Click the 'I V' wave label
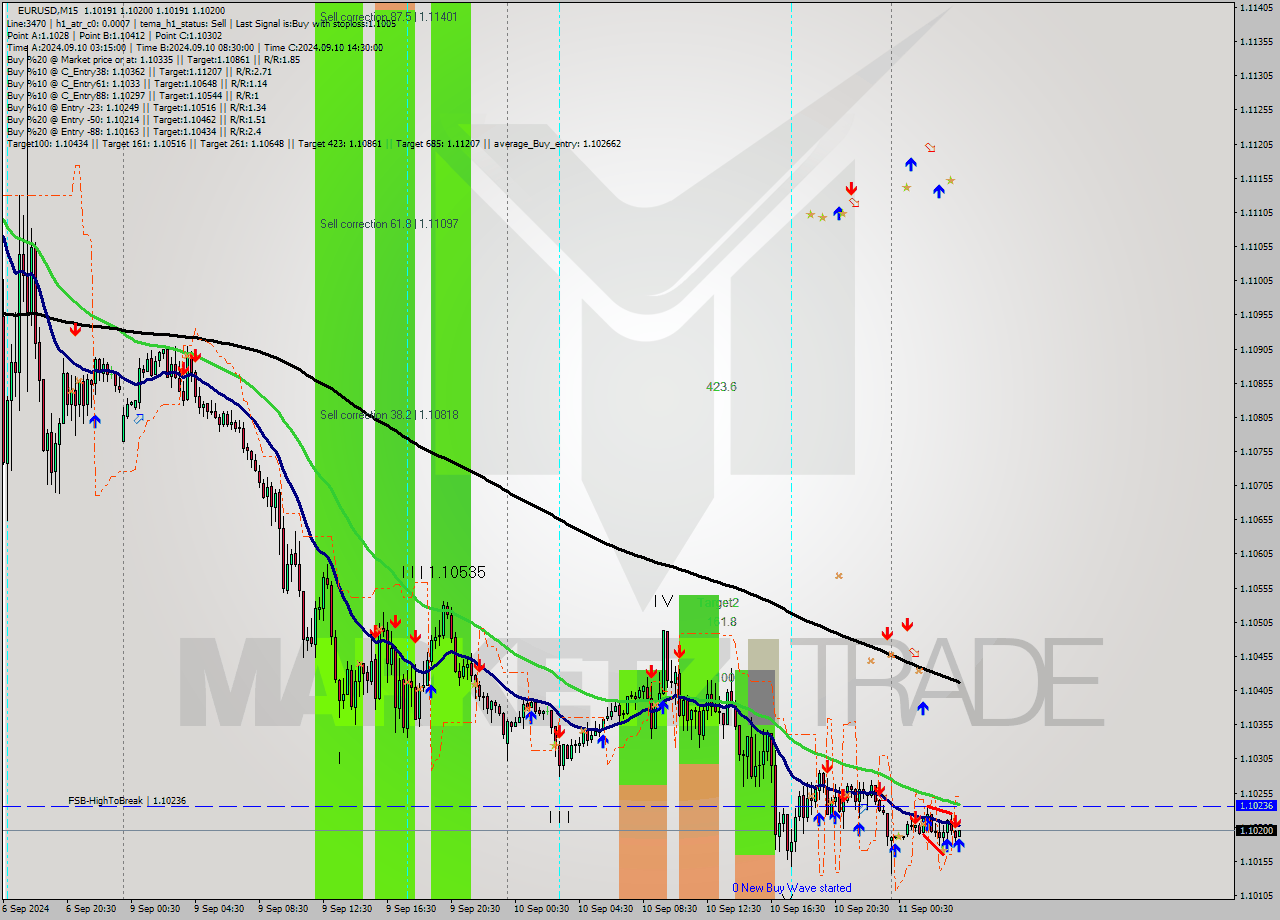The height and width of the screenshot is (920, 1280). click(663, 601)
